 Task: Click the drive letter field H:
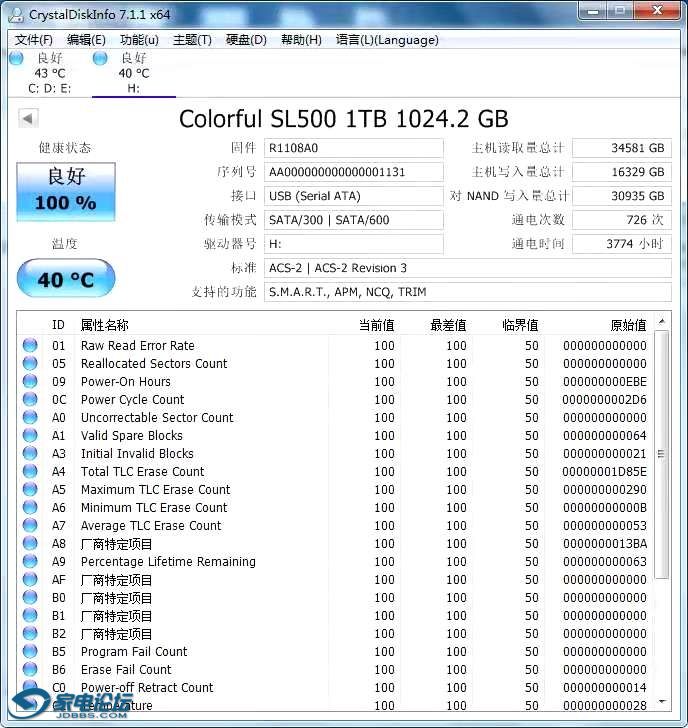(x=353, y=244)
